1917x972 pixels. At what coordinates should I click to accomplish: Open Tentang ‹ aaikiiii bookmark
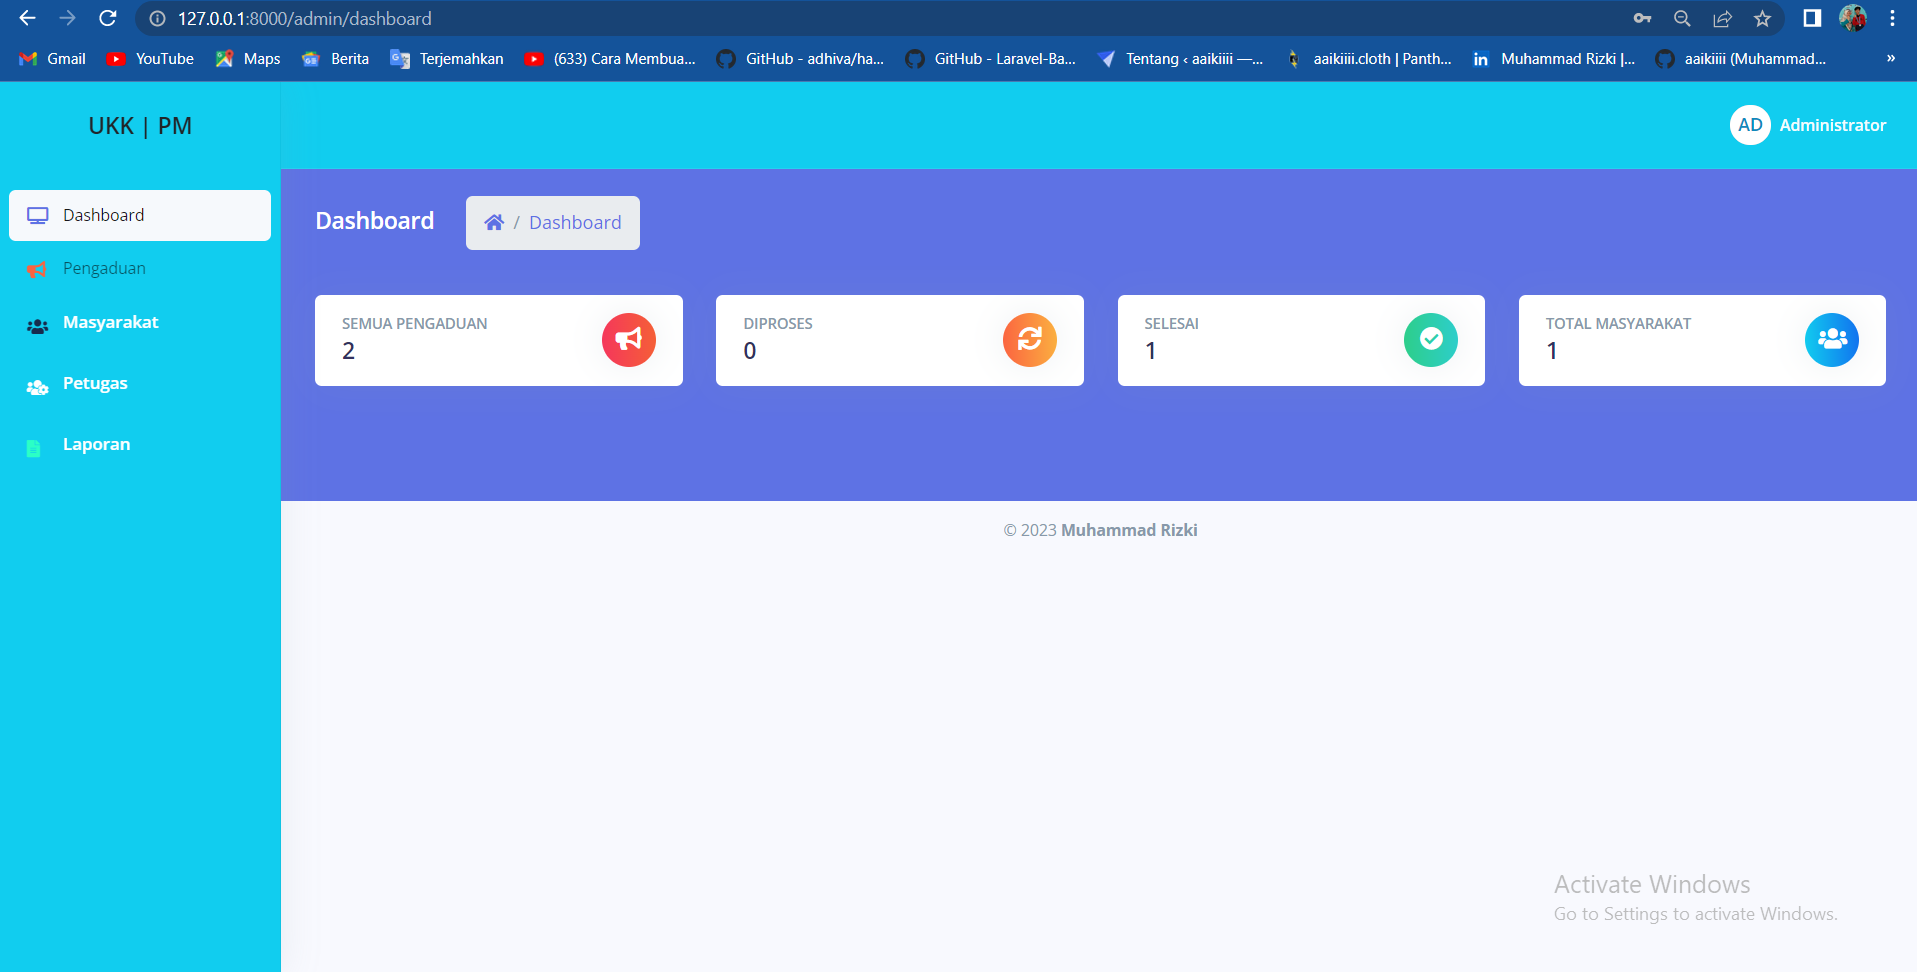[1180, 59]
